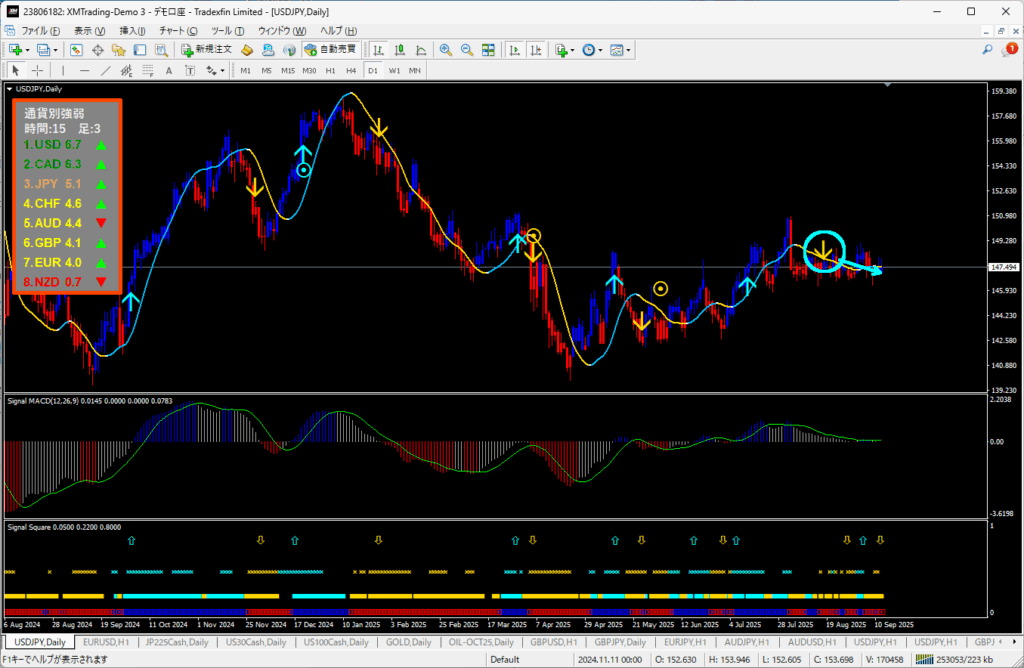Select the text tool A
Image resolution: width=1024 pixels, height=668 pixels.
pos(168,71)
